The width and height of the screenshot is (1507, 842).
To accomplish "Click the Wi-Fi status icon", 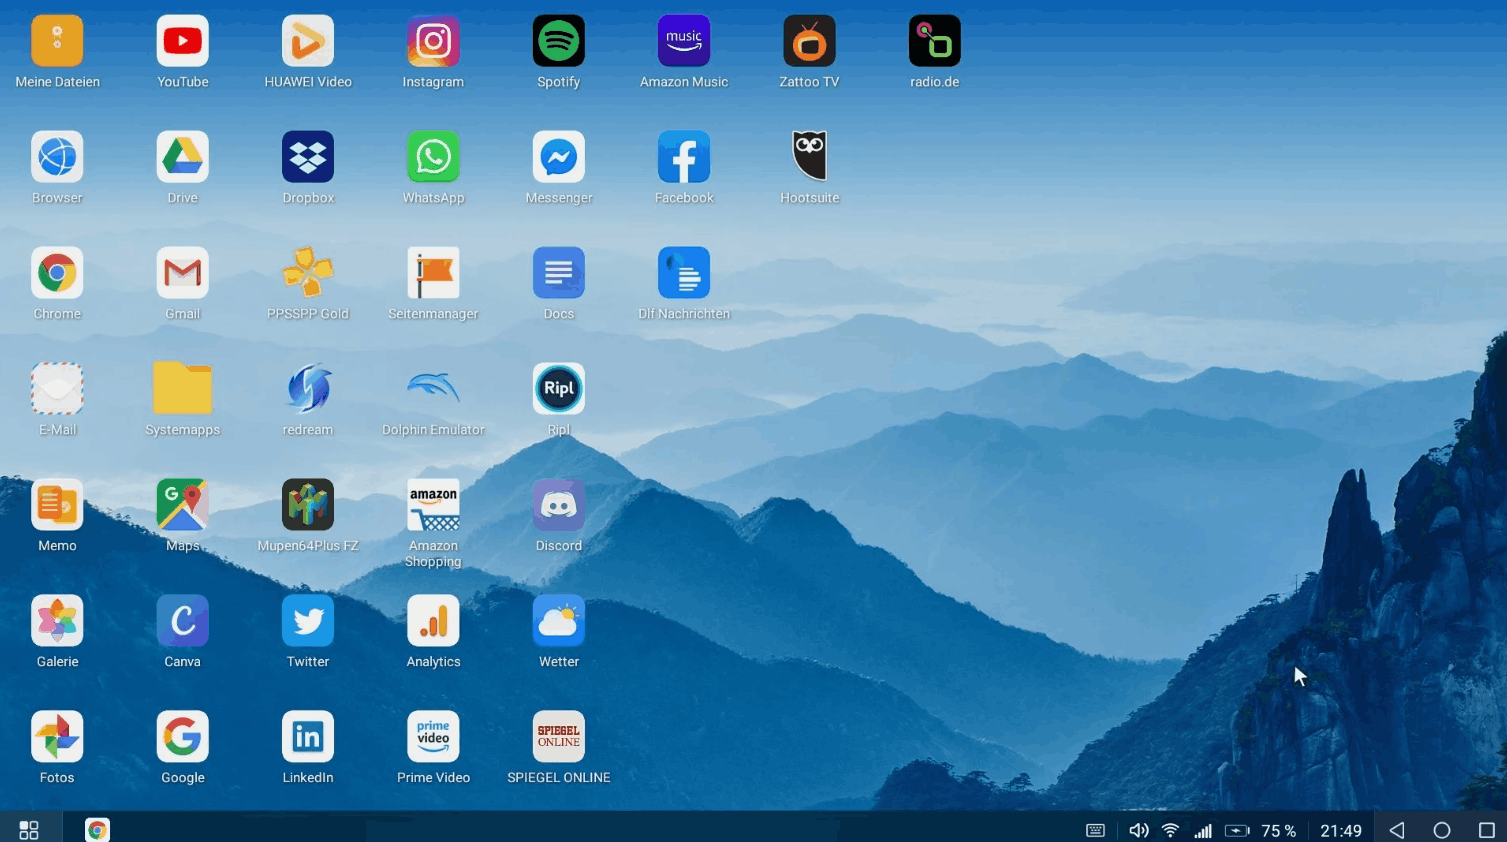I will click(1170, 831).
